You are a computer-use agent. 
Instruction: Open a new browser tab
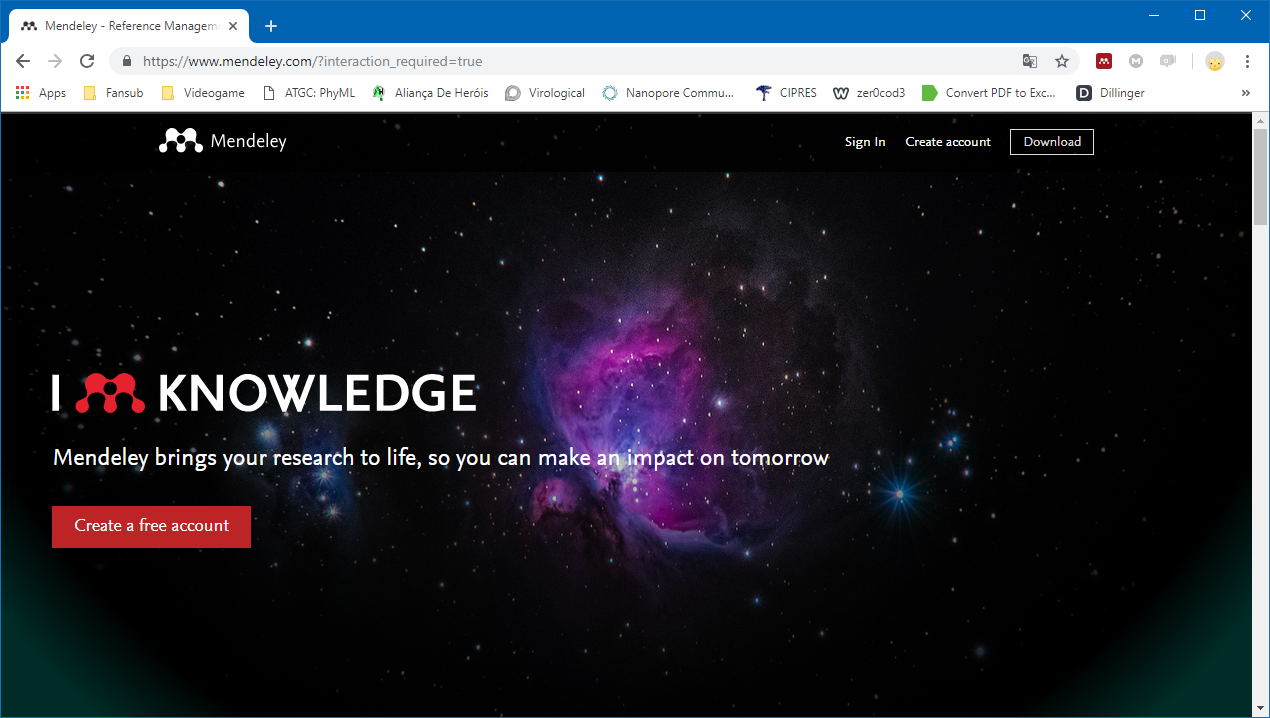coord(271,26)
